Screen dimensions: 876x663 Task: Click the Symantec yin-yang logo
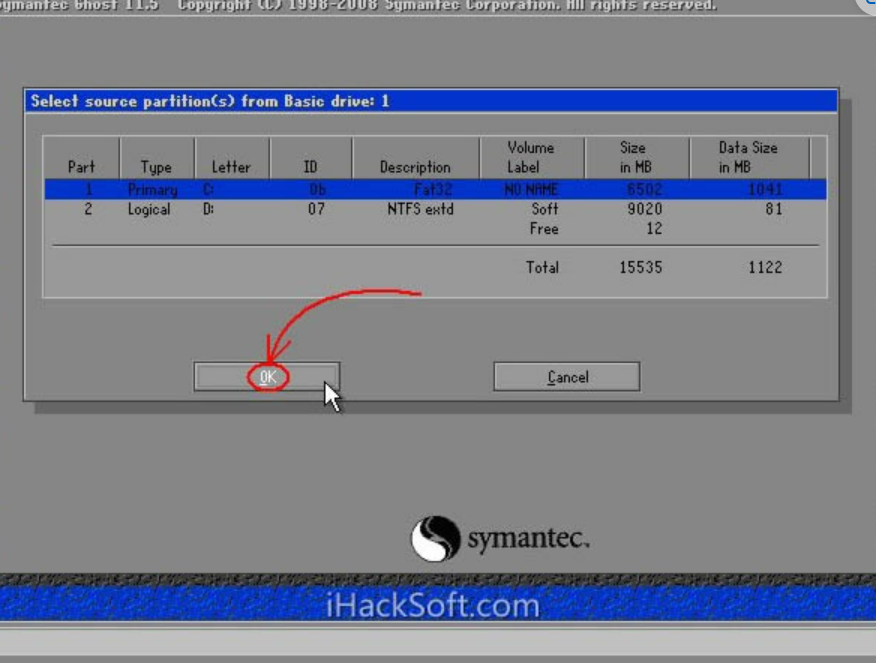click(x=436, y=539)
